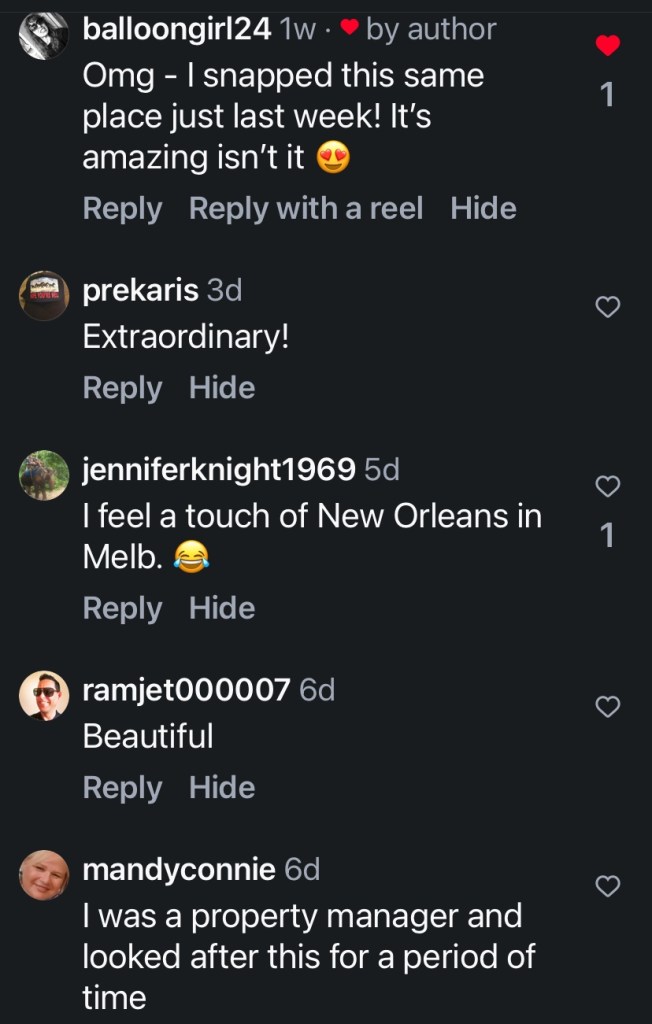Open balloongirl24's profile picture
The image size is (652, 1024).
pos(45,35)
